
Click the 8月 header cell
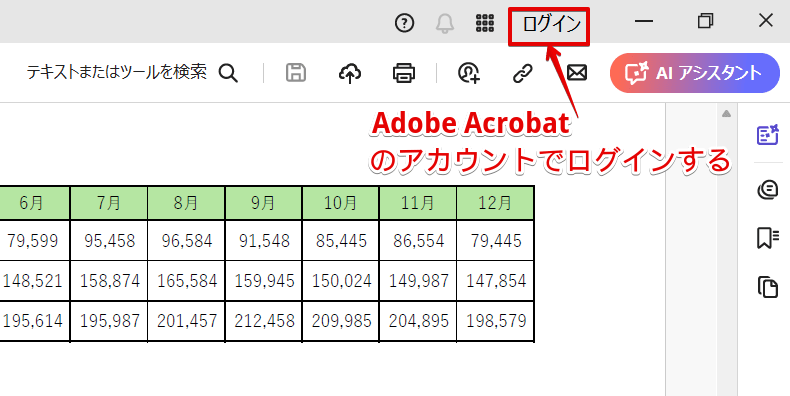pos(186,203)
